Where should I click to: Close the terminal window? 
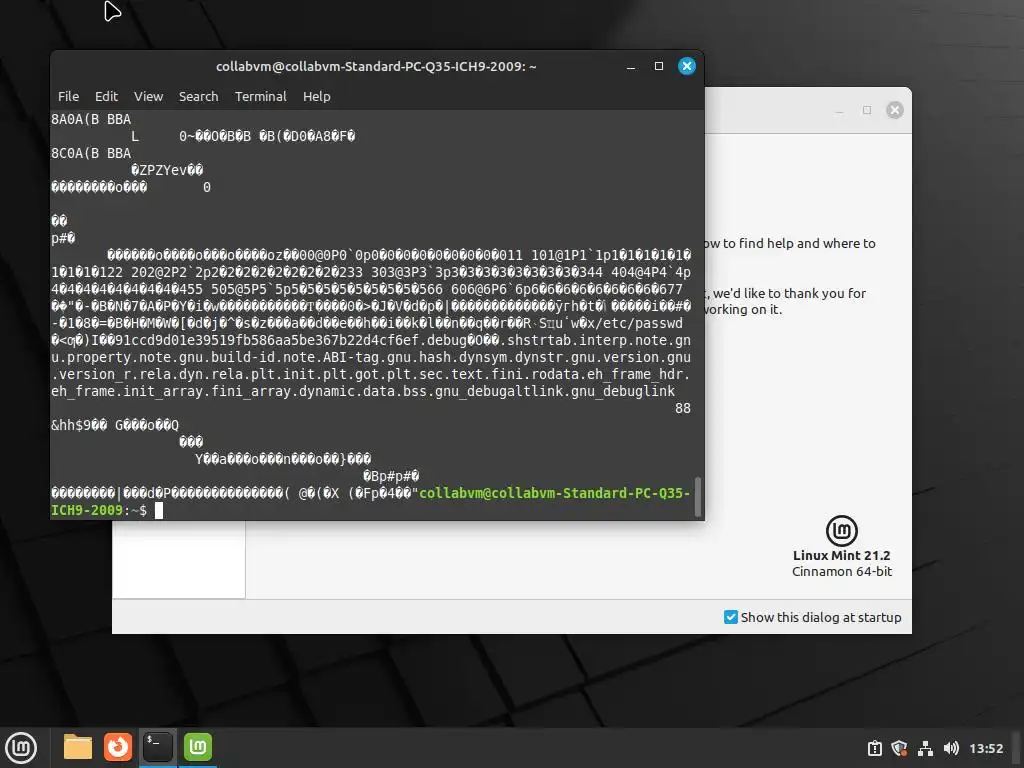686,66
